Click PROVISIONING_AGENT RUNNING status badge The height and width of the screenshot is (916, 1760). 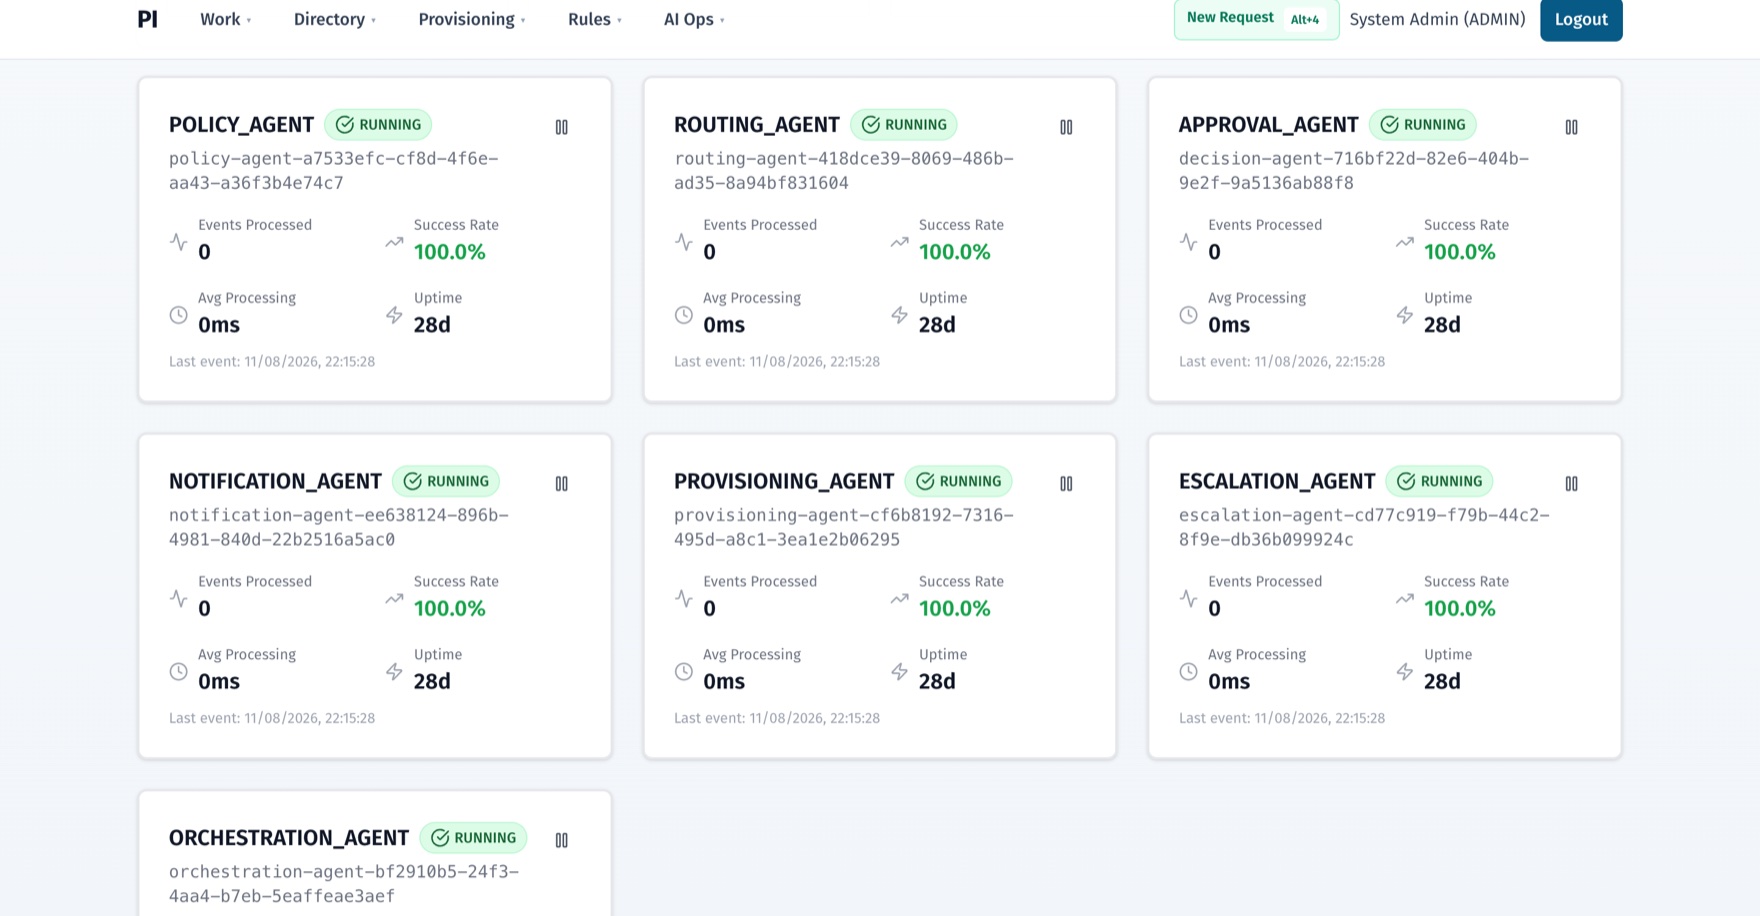pos(959,481)
